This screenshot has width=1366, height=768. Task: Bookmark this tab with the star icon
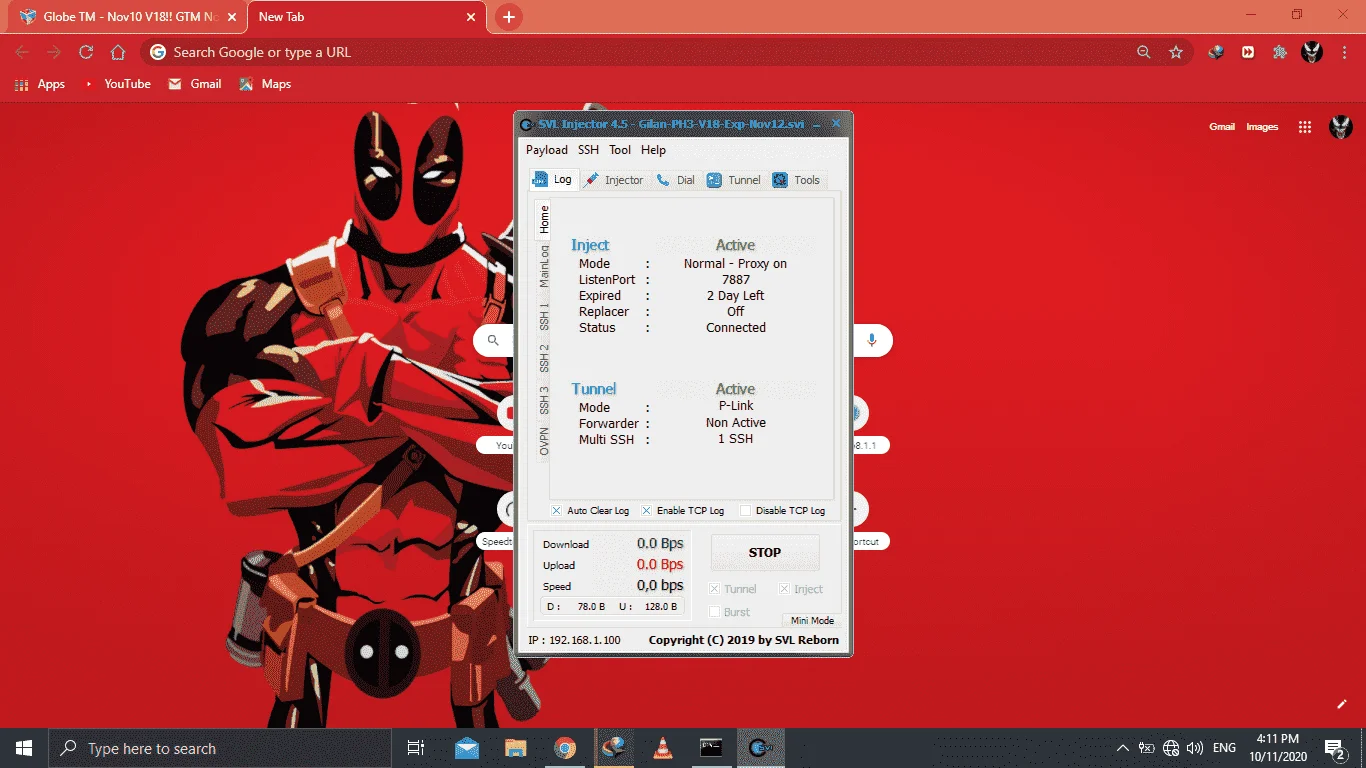point(1176,52)
